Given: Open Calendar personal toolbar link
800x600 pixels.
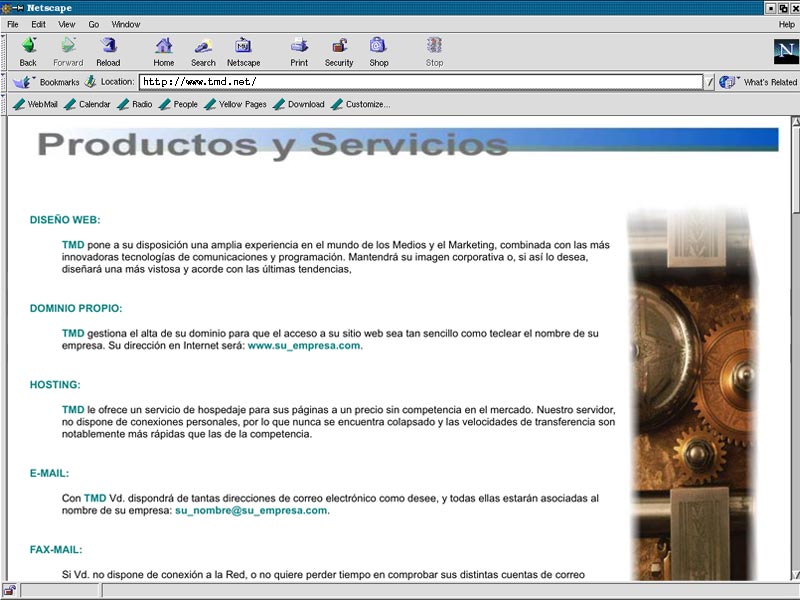Looking at the screenshot, I should tap(87, 104).
